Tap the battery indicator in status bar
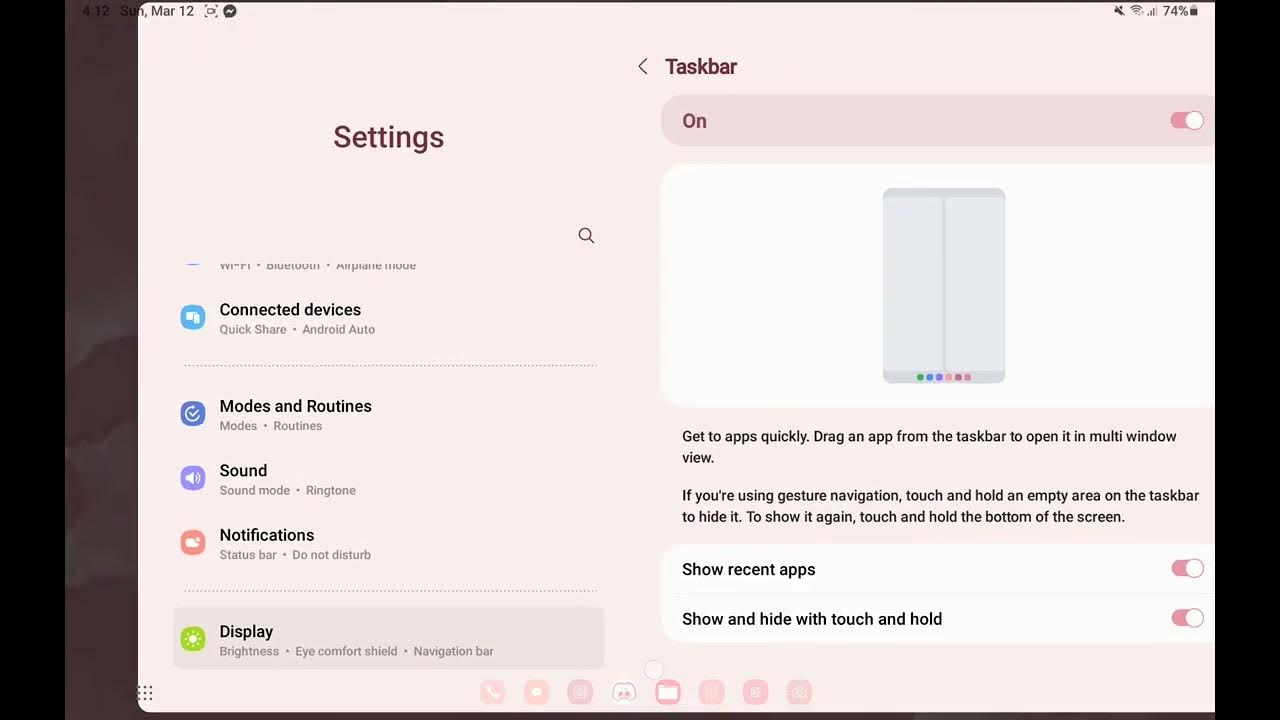1280x720 pixels. (1181, 11)
